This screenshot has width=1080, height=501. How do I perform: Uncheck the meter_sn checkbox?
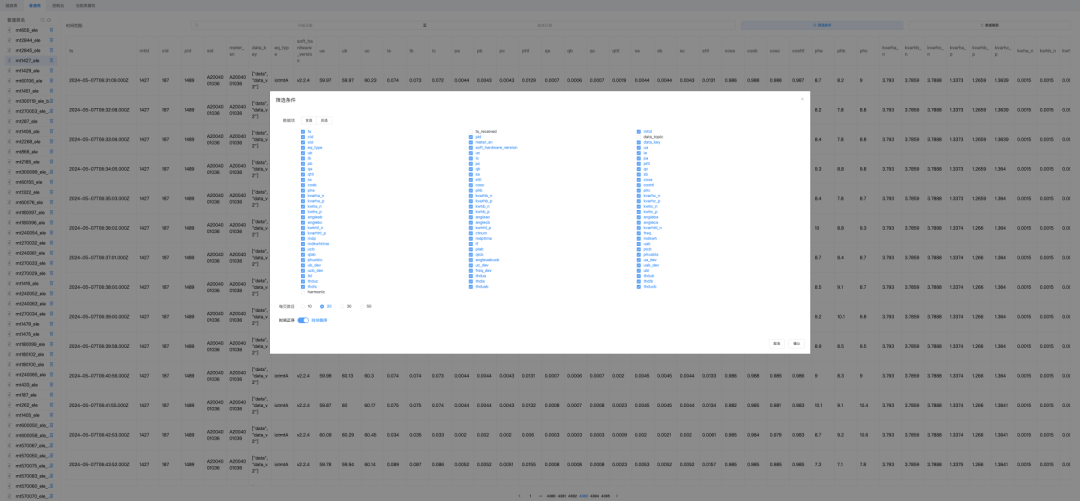pos(471,142)
